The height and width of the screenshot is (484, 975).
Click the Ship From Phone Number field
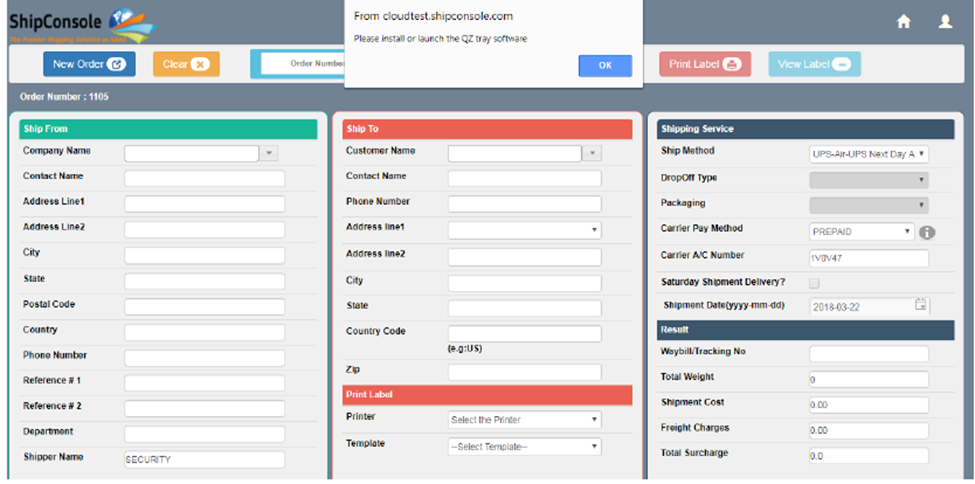pos(205,358)
